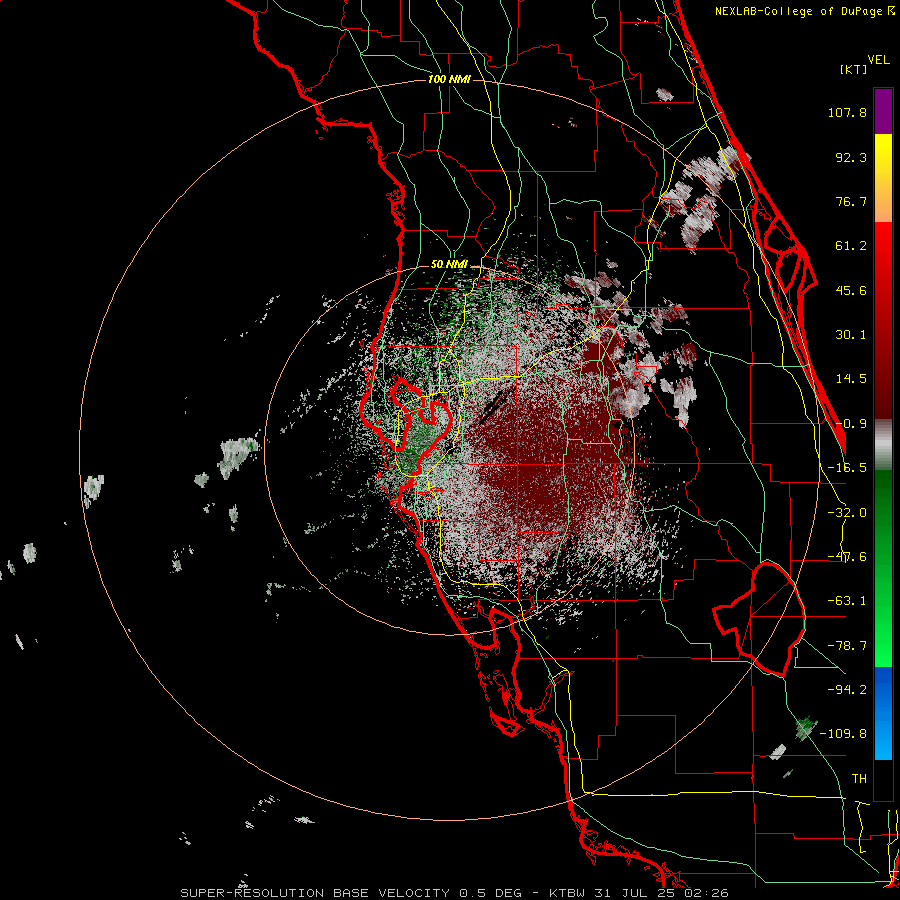900x900 pixels.
Task: Select the -47.6 velocity scale value
Action: 847,557
